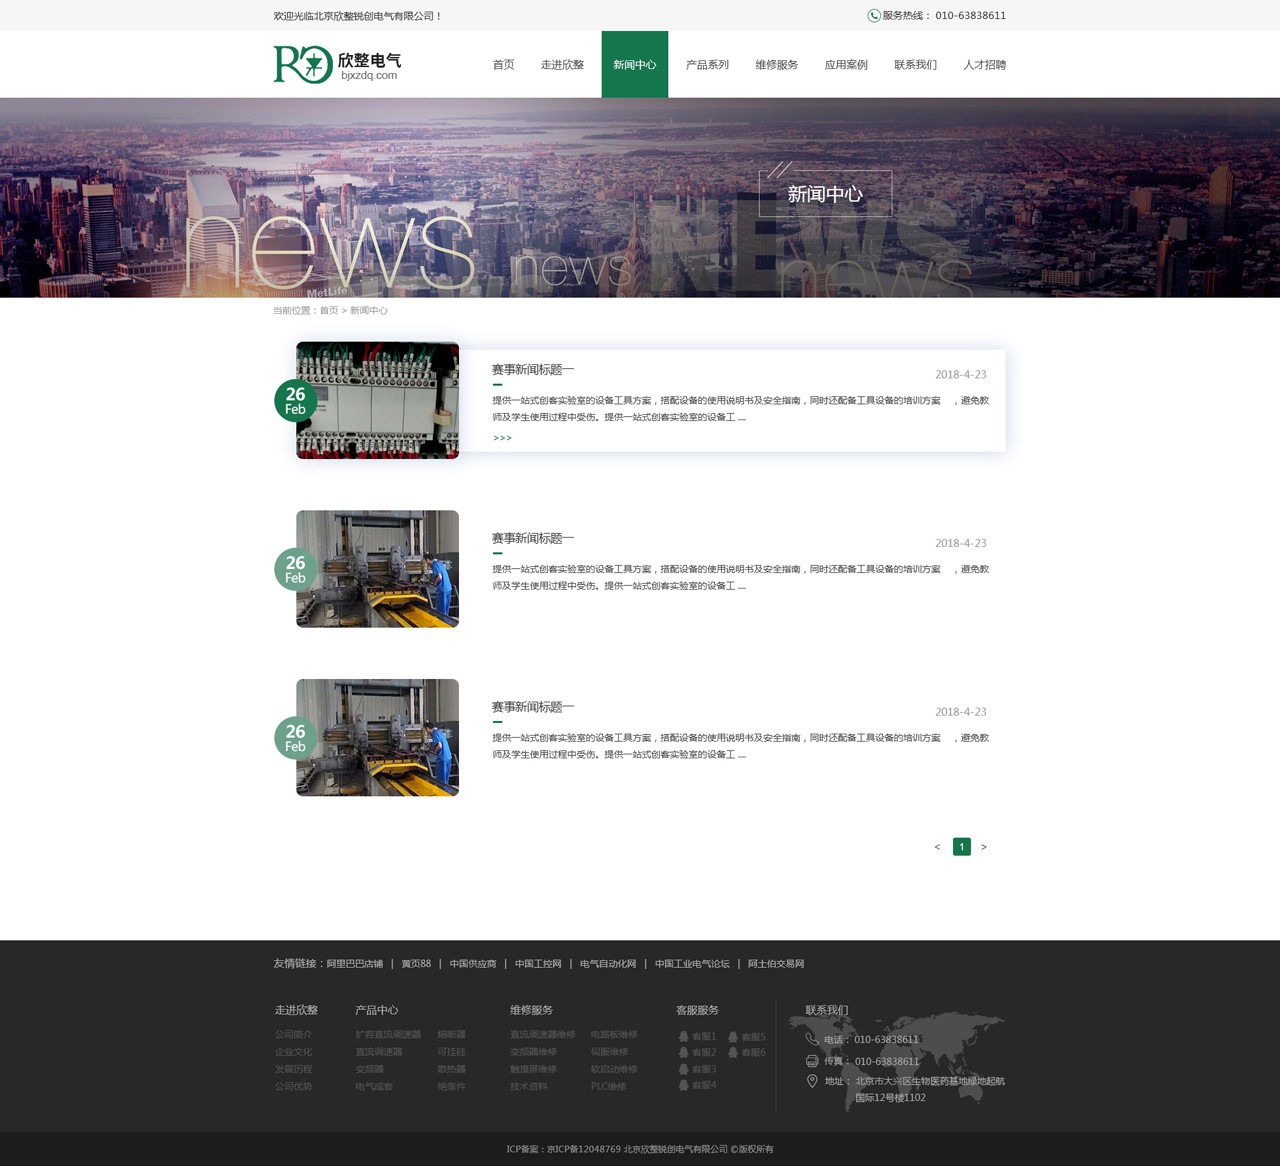Click the first news circuit-board thumbnail

[378, 400]
